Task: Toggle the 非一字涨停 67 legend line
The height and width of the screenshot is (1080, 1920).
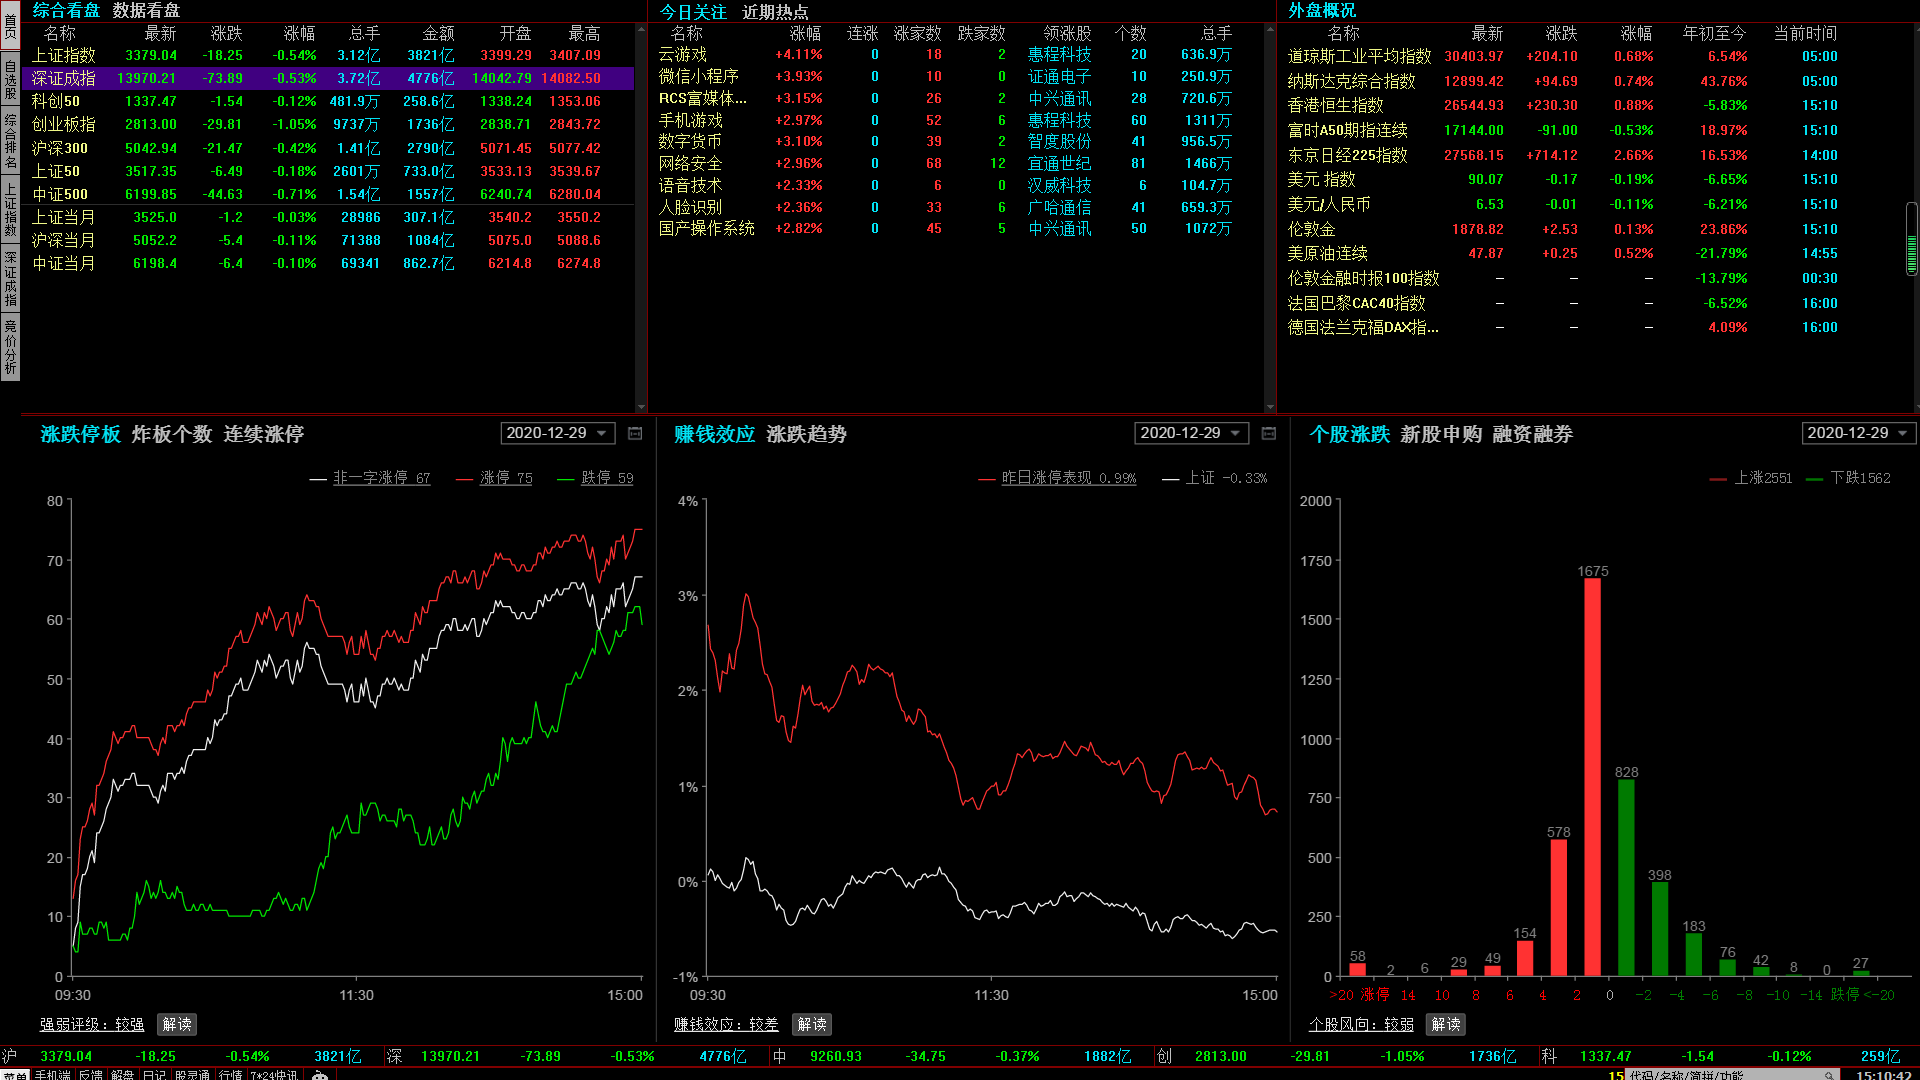Action: coord(370,478)
